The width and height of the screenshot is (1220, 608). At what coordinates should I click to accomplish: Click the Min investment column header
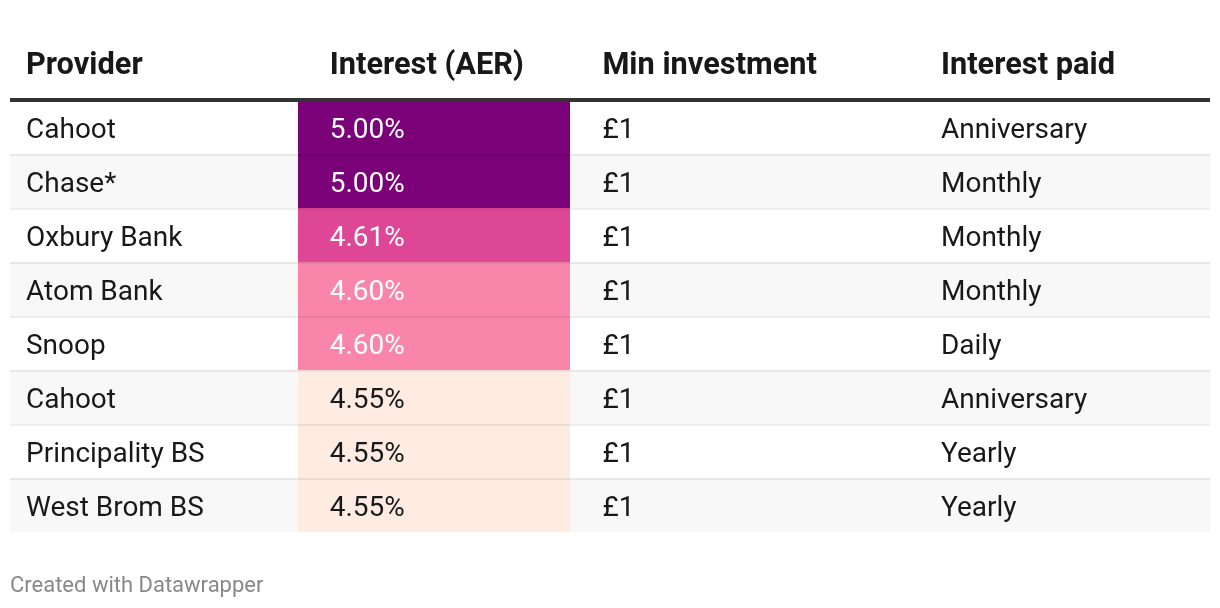[709, 64]
